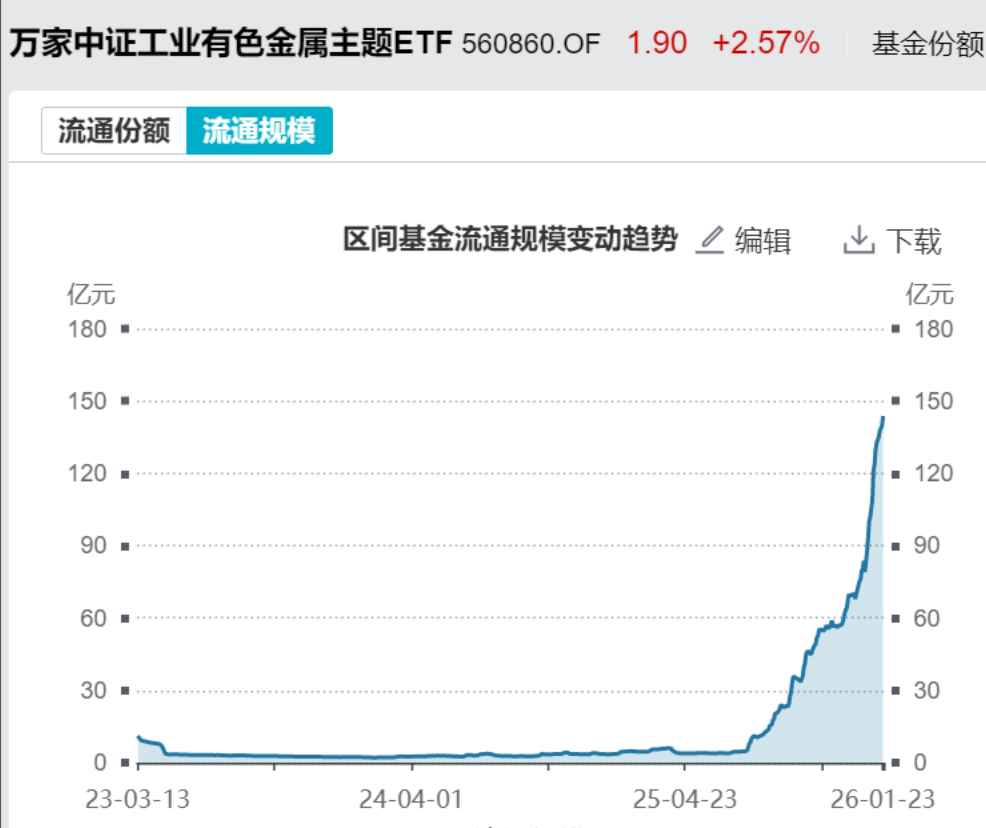Click the 编辑 text link
Screen dimensions: 986x828
click(763, 241)
